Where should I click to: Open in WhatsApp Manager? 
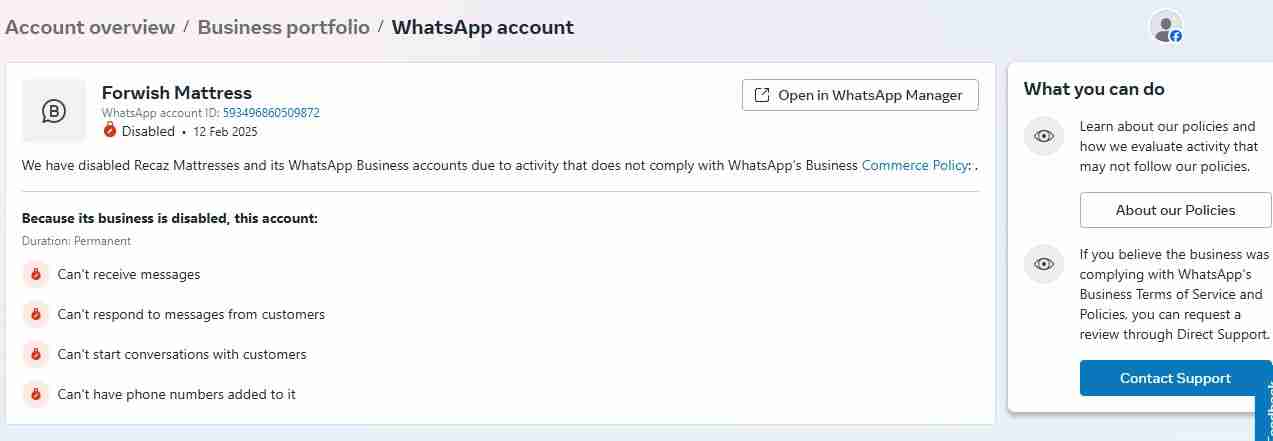tap(860, 95)
